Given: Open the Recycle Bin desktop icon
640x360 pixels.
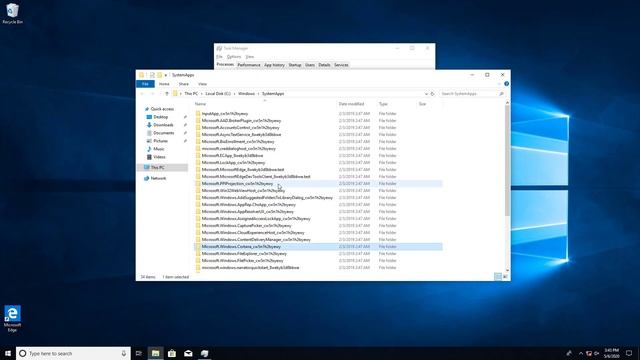Looking at the screenshot, I should coord(12,13).
